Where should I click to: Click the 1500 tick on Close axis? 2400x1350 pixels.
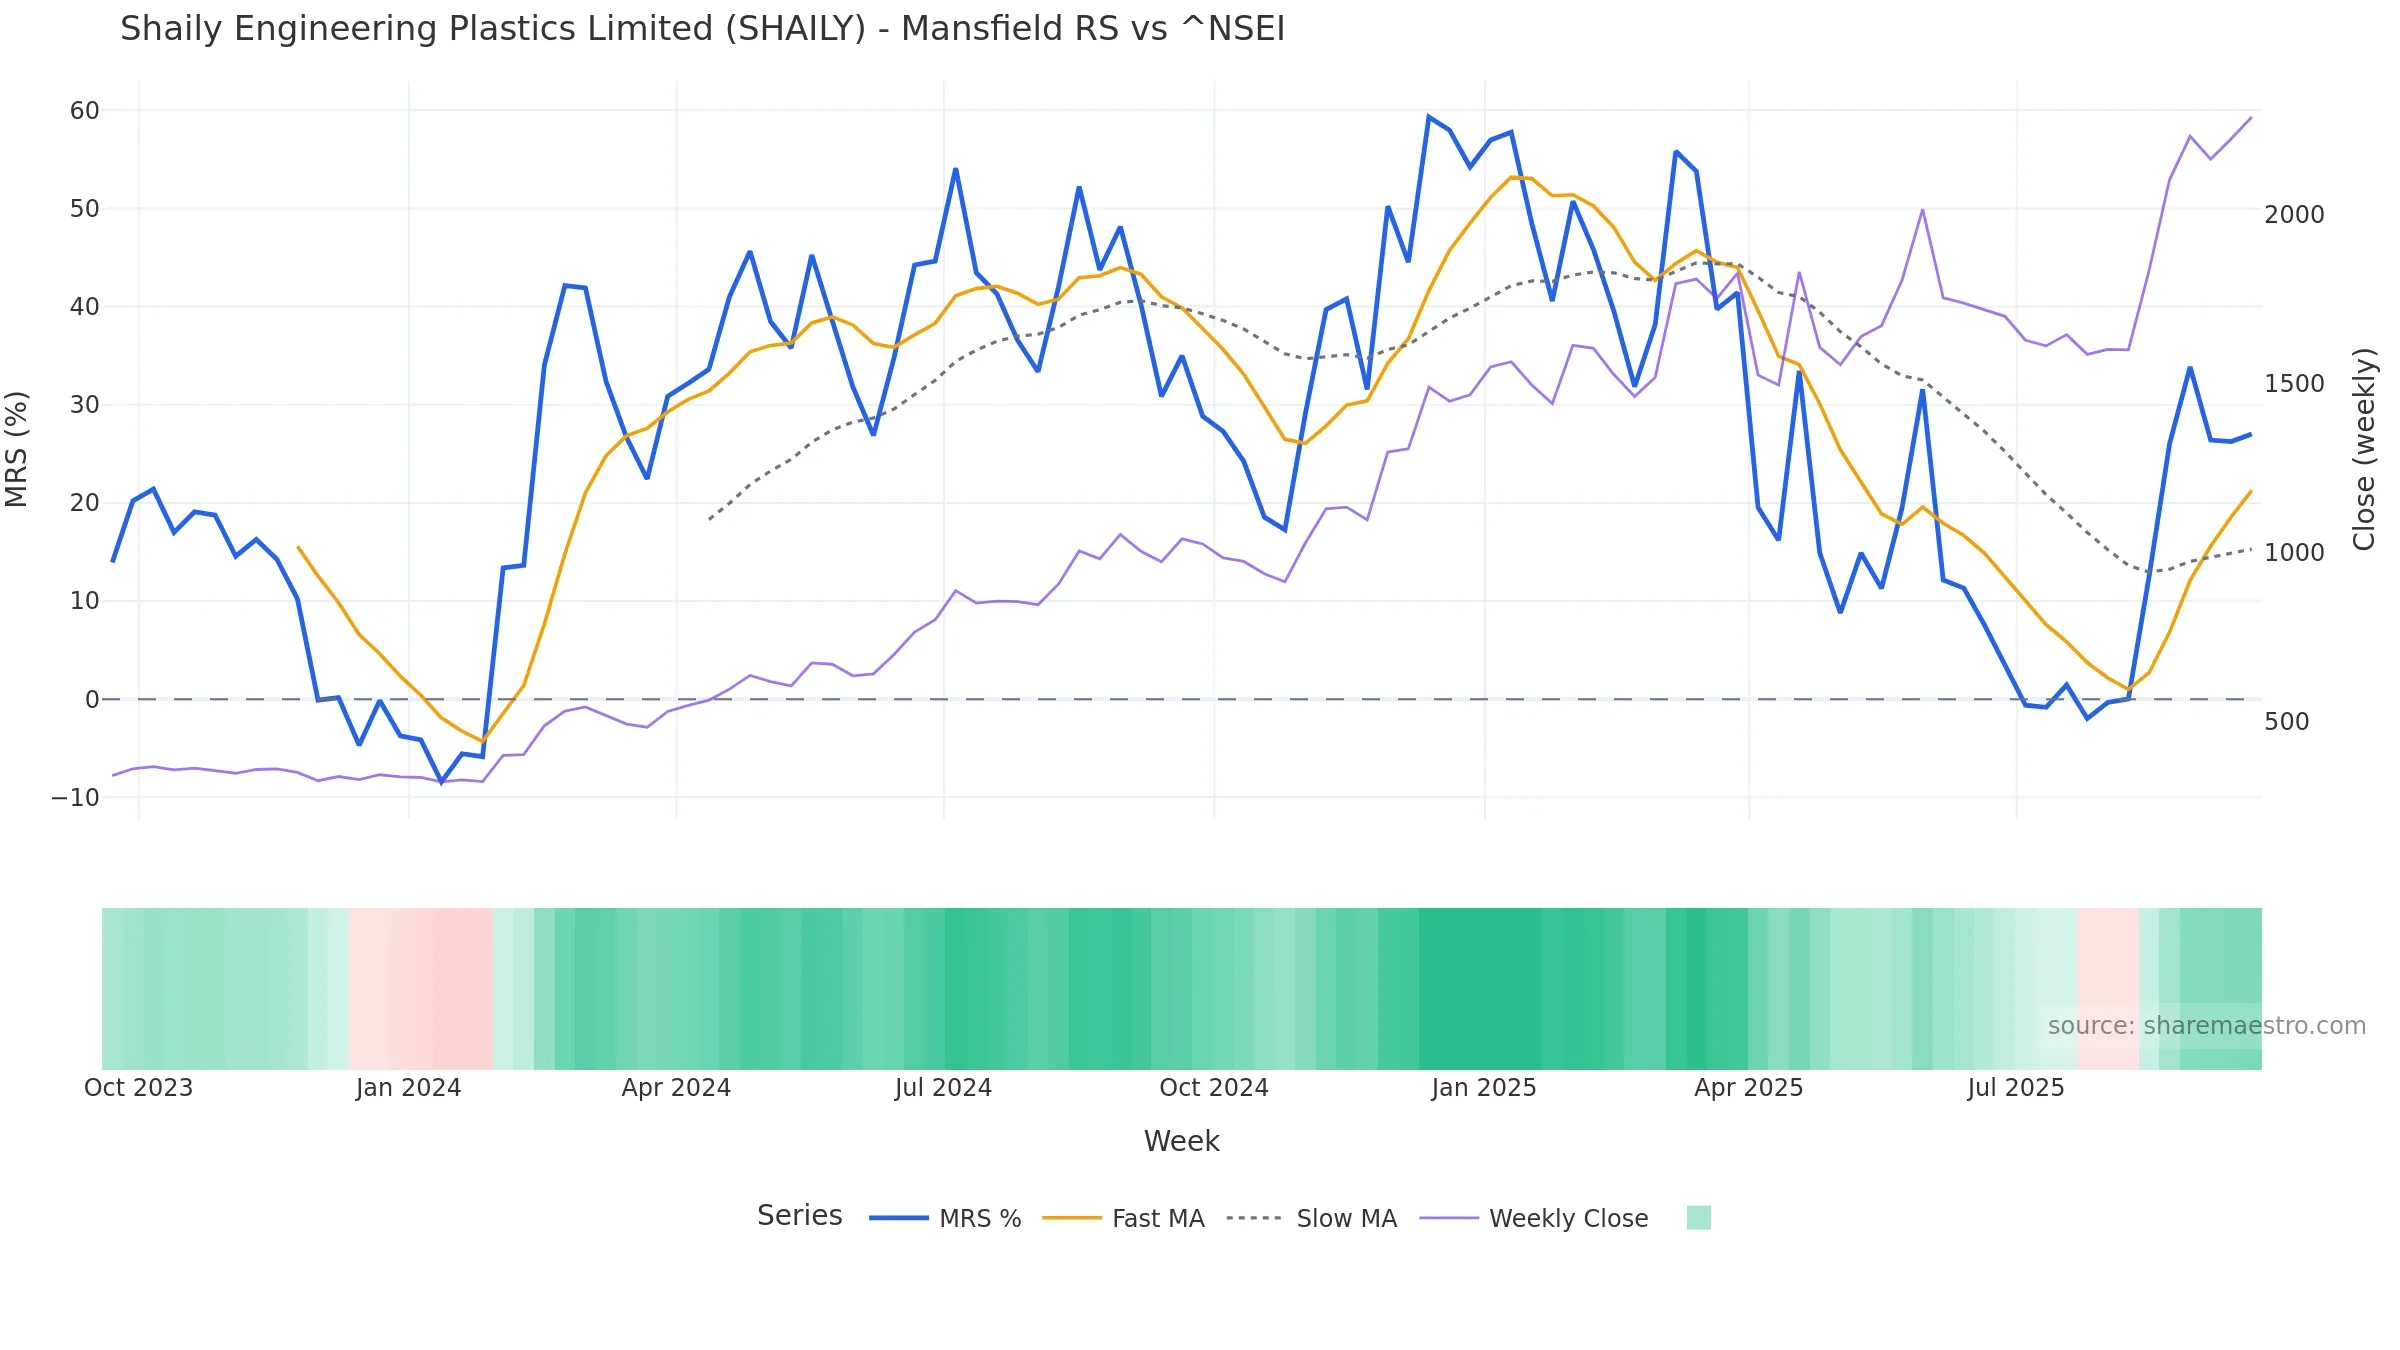pyautogui.click(x=2294, y=384)
